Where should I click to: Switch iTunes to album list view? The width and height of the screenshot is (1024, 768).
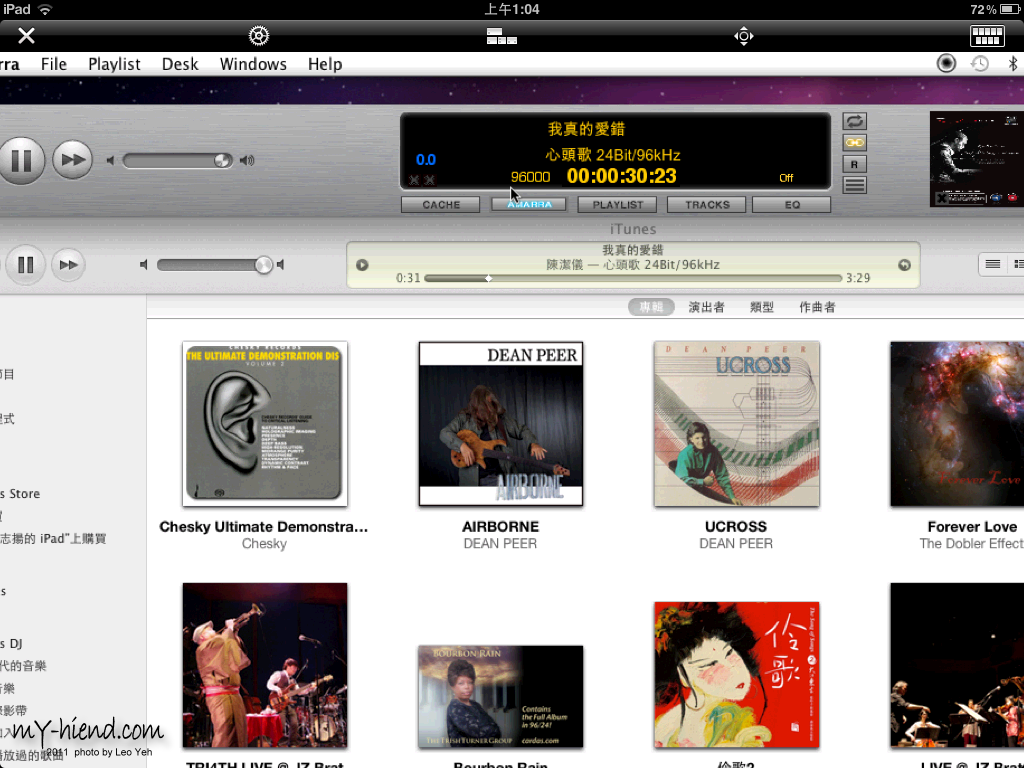coord(1017,264)
